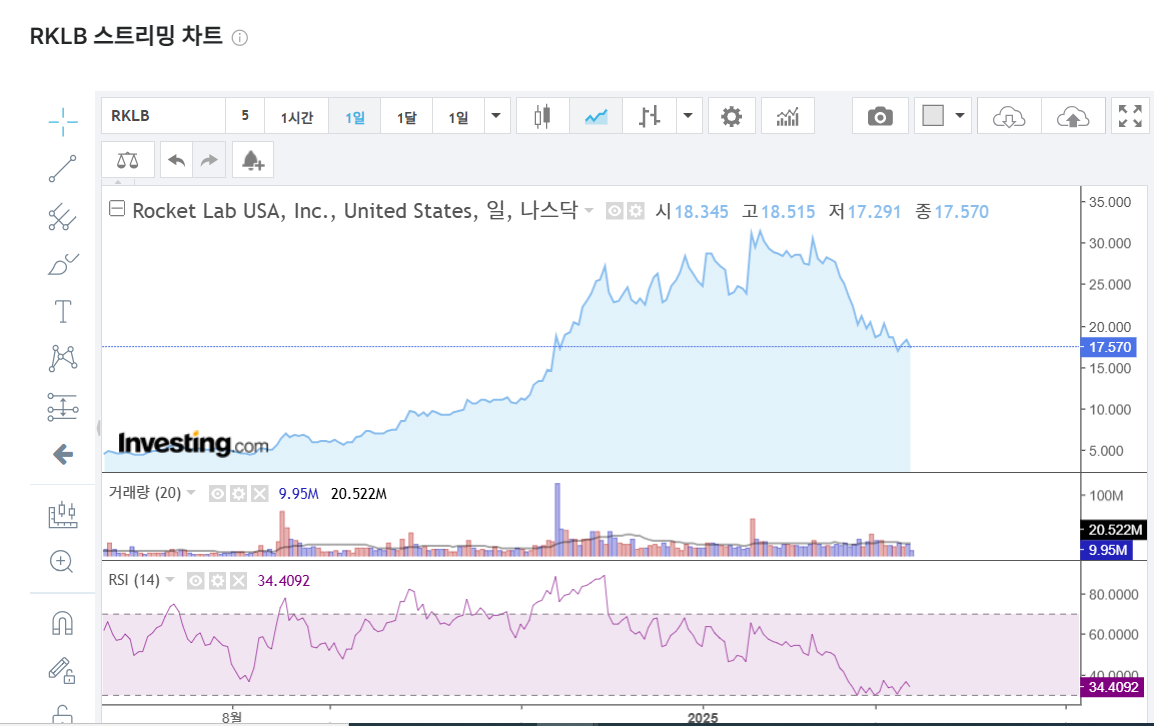1154x726 pixels.
Task: Select the highlighted 1일 interval
Action: tap(355, 116)
